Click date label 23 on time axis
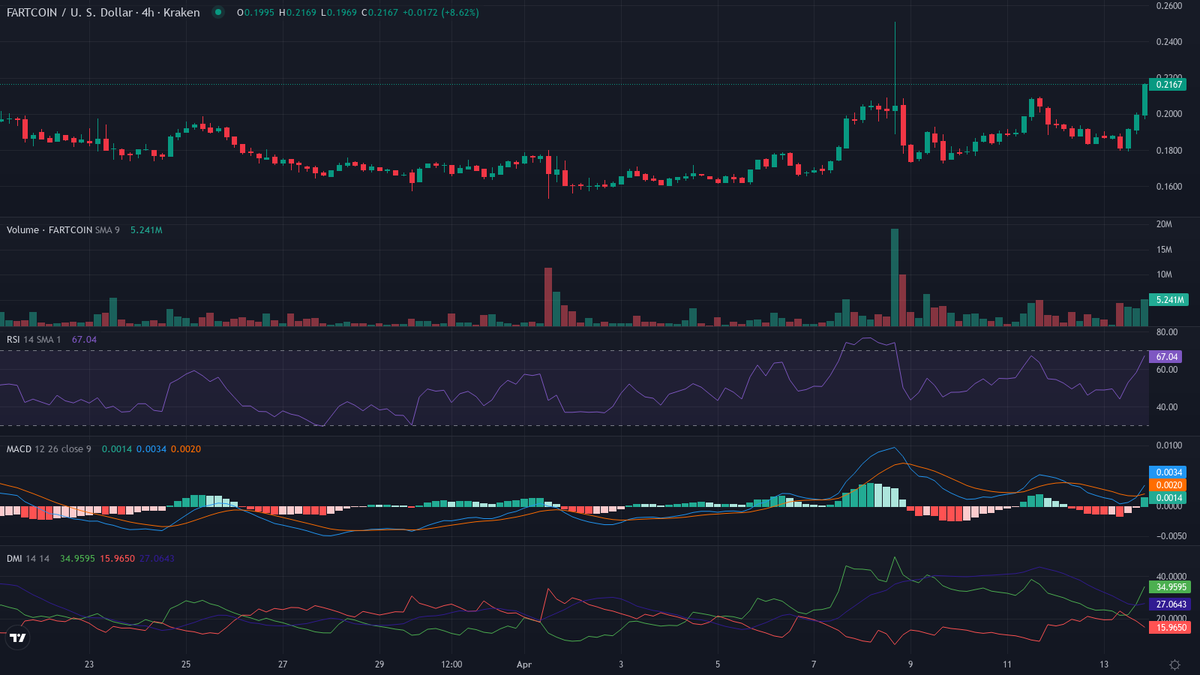This screenshot has height=675, width=1200. (89, 664)
